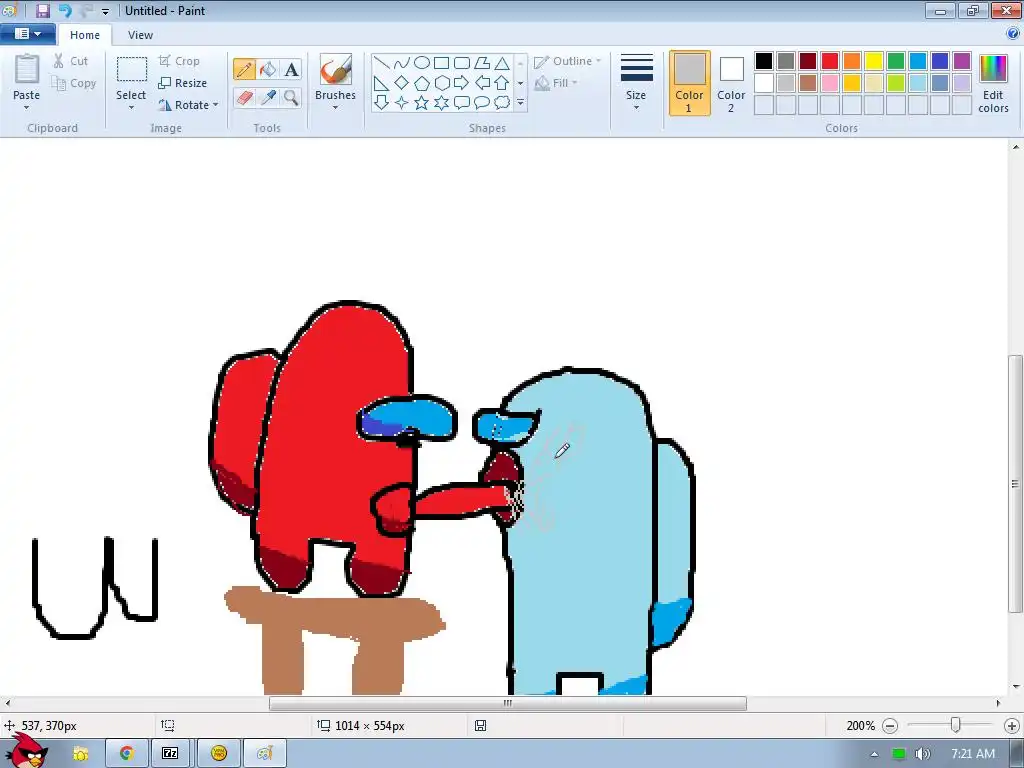Open the Paint application menu button

click(27, 34)
